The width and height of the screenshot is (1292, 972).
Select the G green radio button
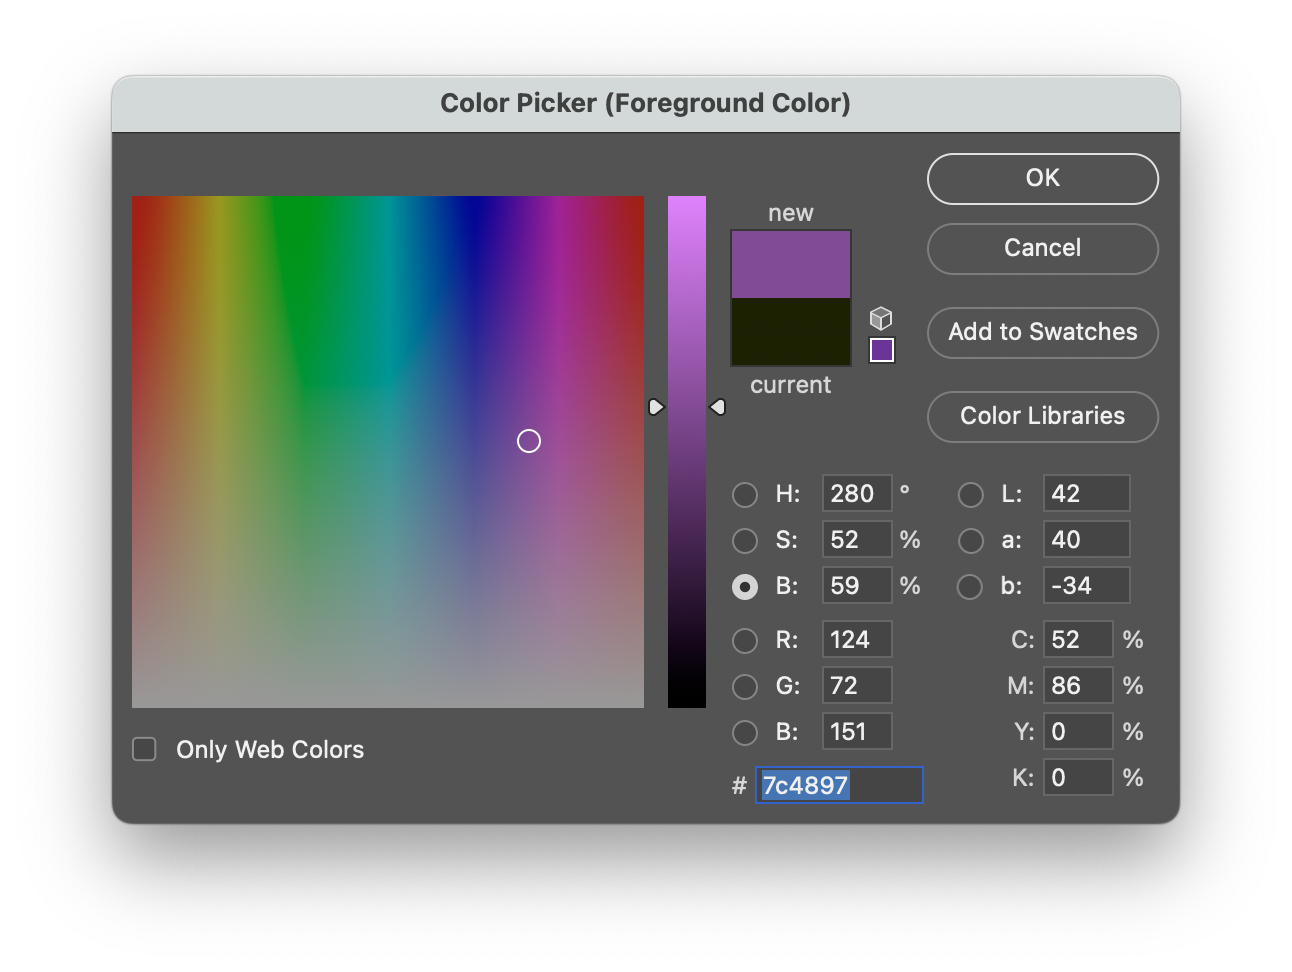tap(745, 686)
